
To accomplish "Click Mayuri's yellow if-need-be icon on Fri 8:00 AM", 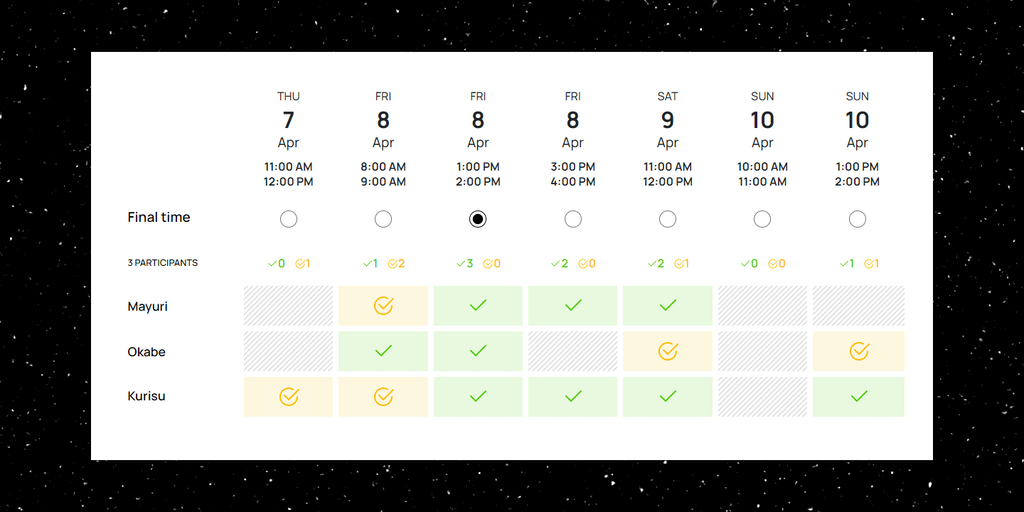I will click(x=383, y=306).
